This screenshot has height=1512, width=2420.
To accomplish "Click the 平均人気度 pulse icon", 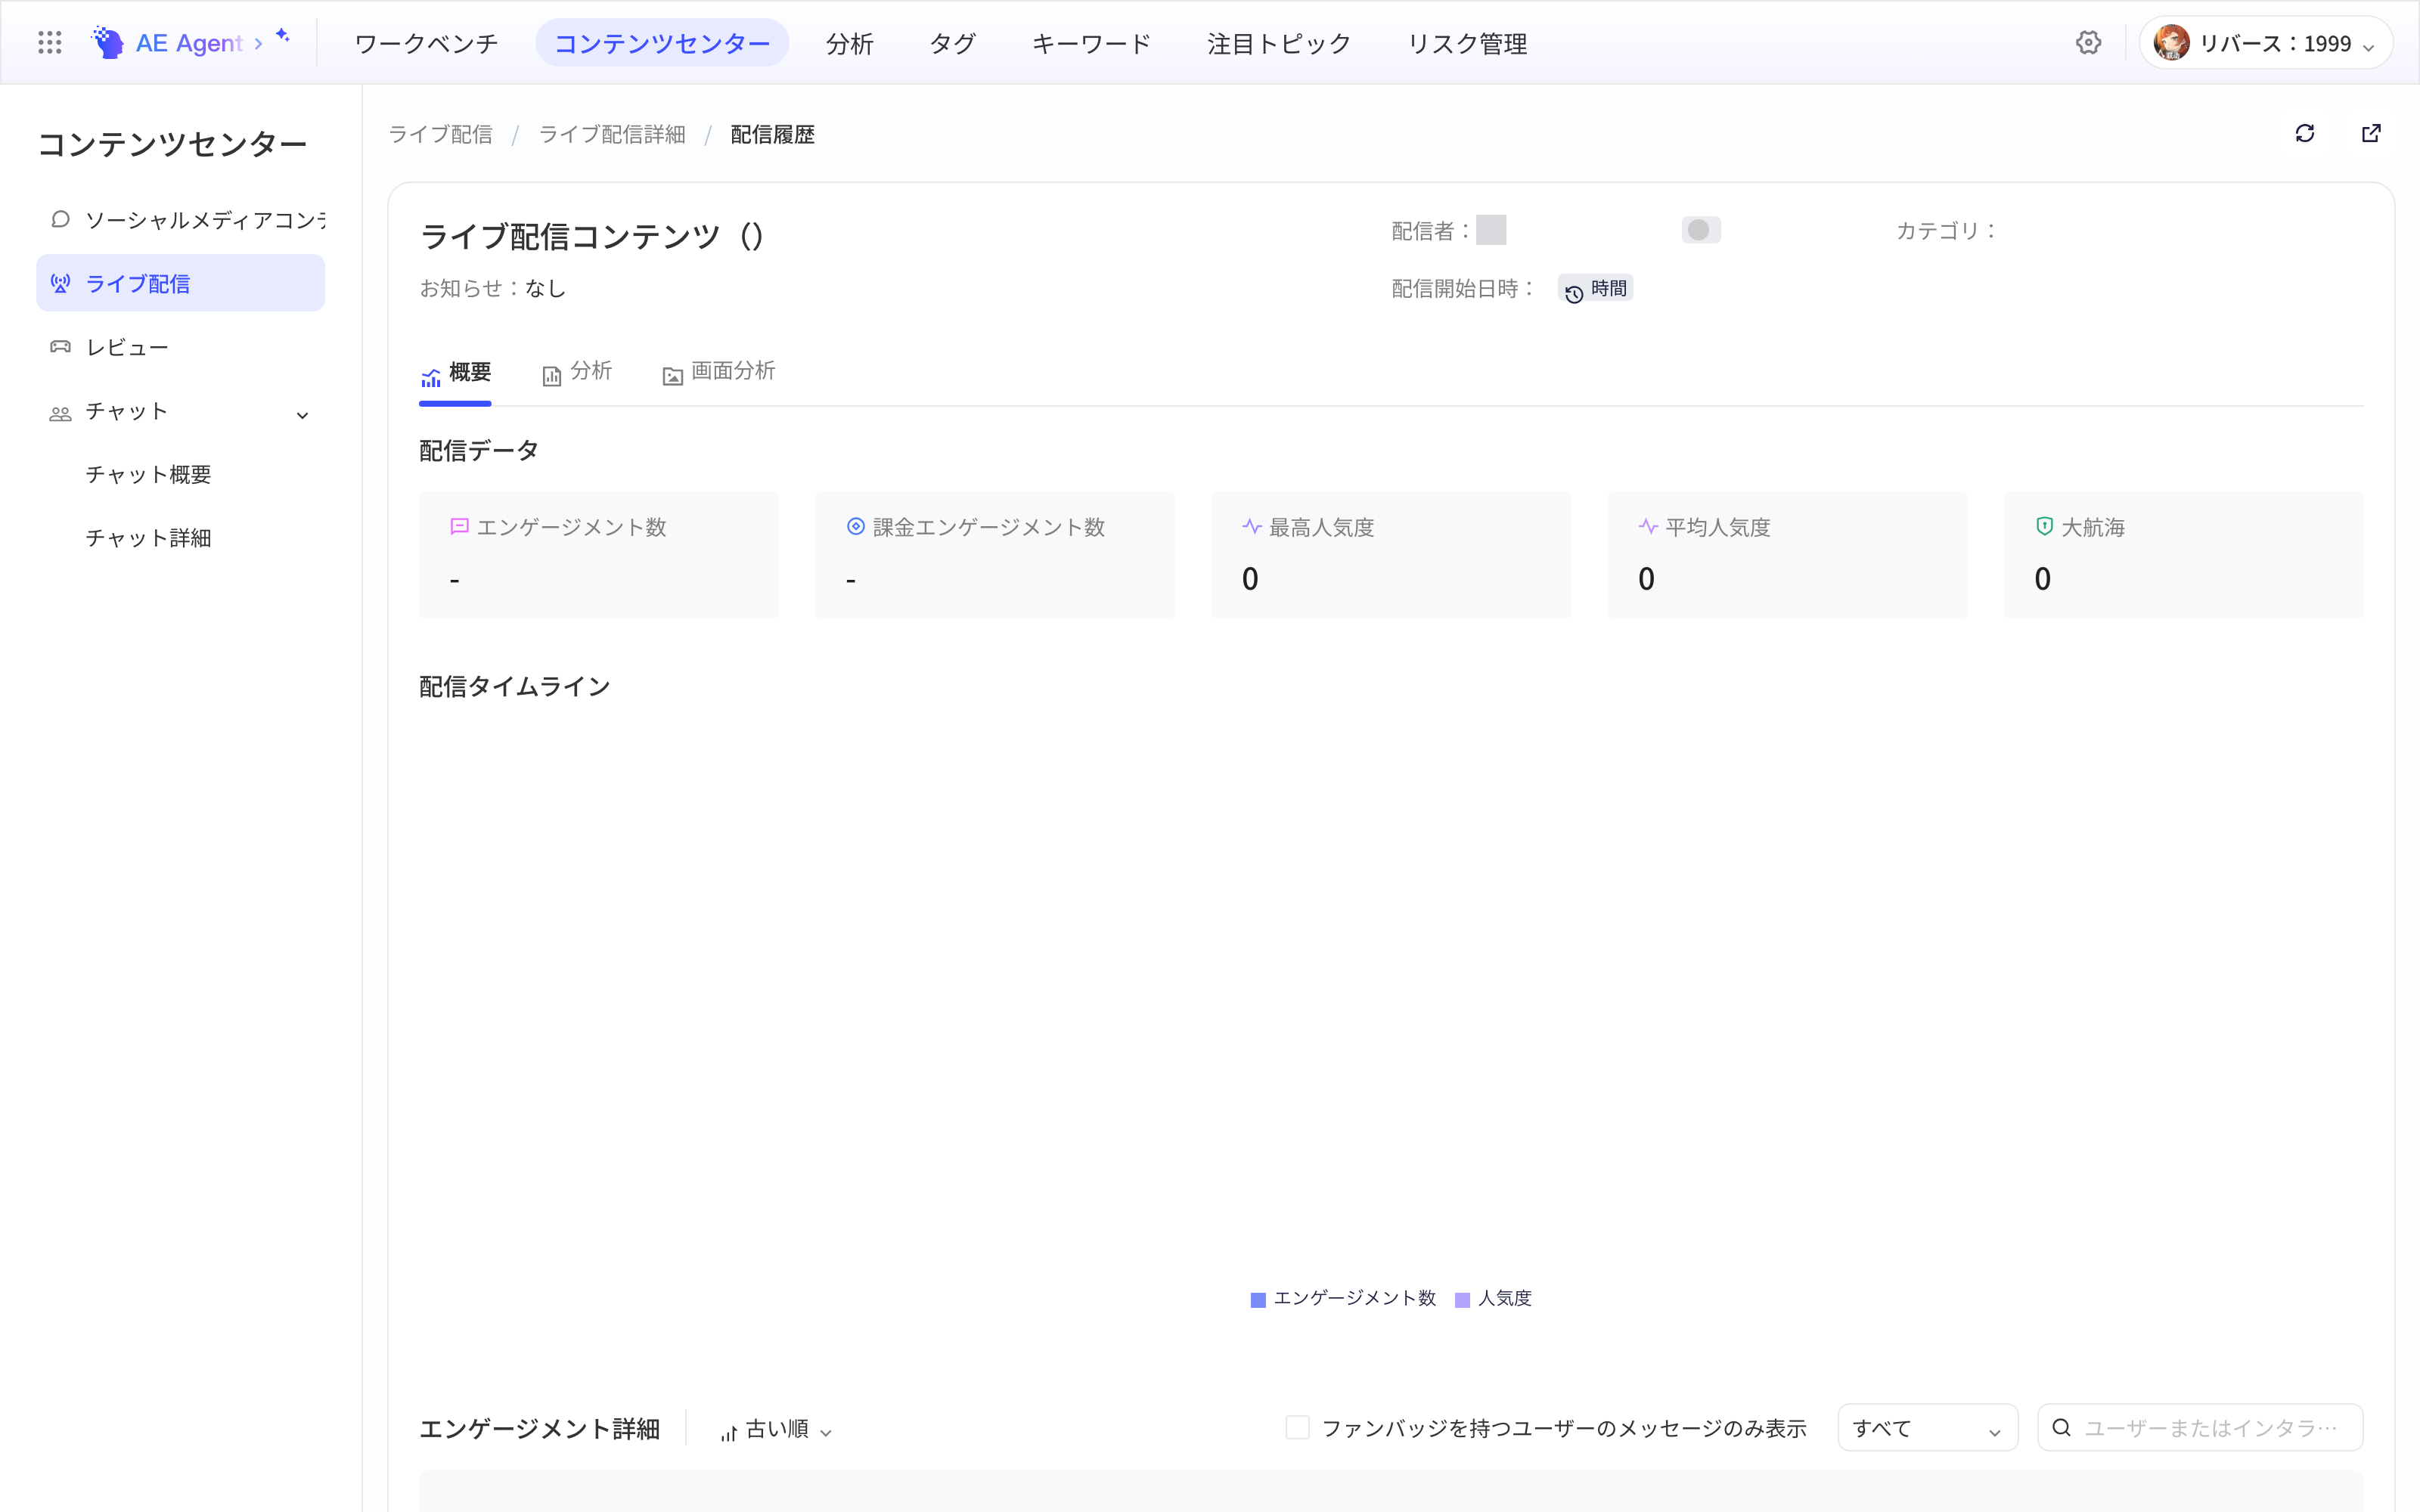I will pos(1648,526).
